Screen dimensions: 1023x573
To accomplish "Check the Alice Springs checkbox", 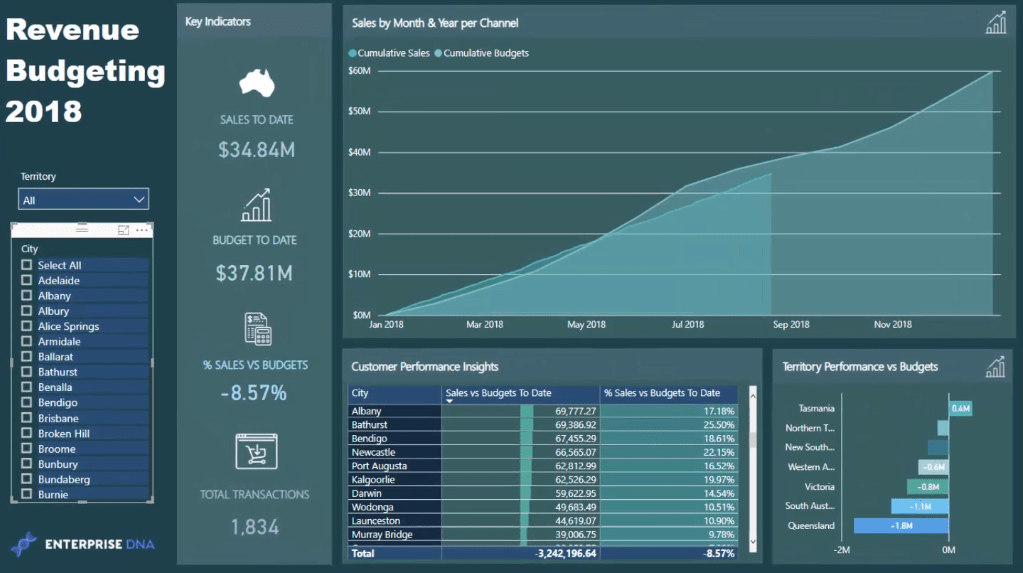I will (27, 326).
